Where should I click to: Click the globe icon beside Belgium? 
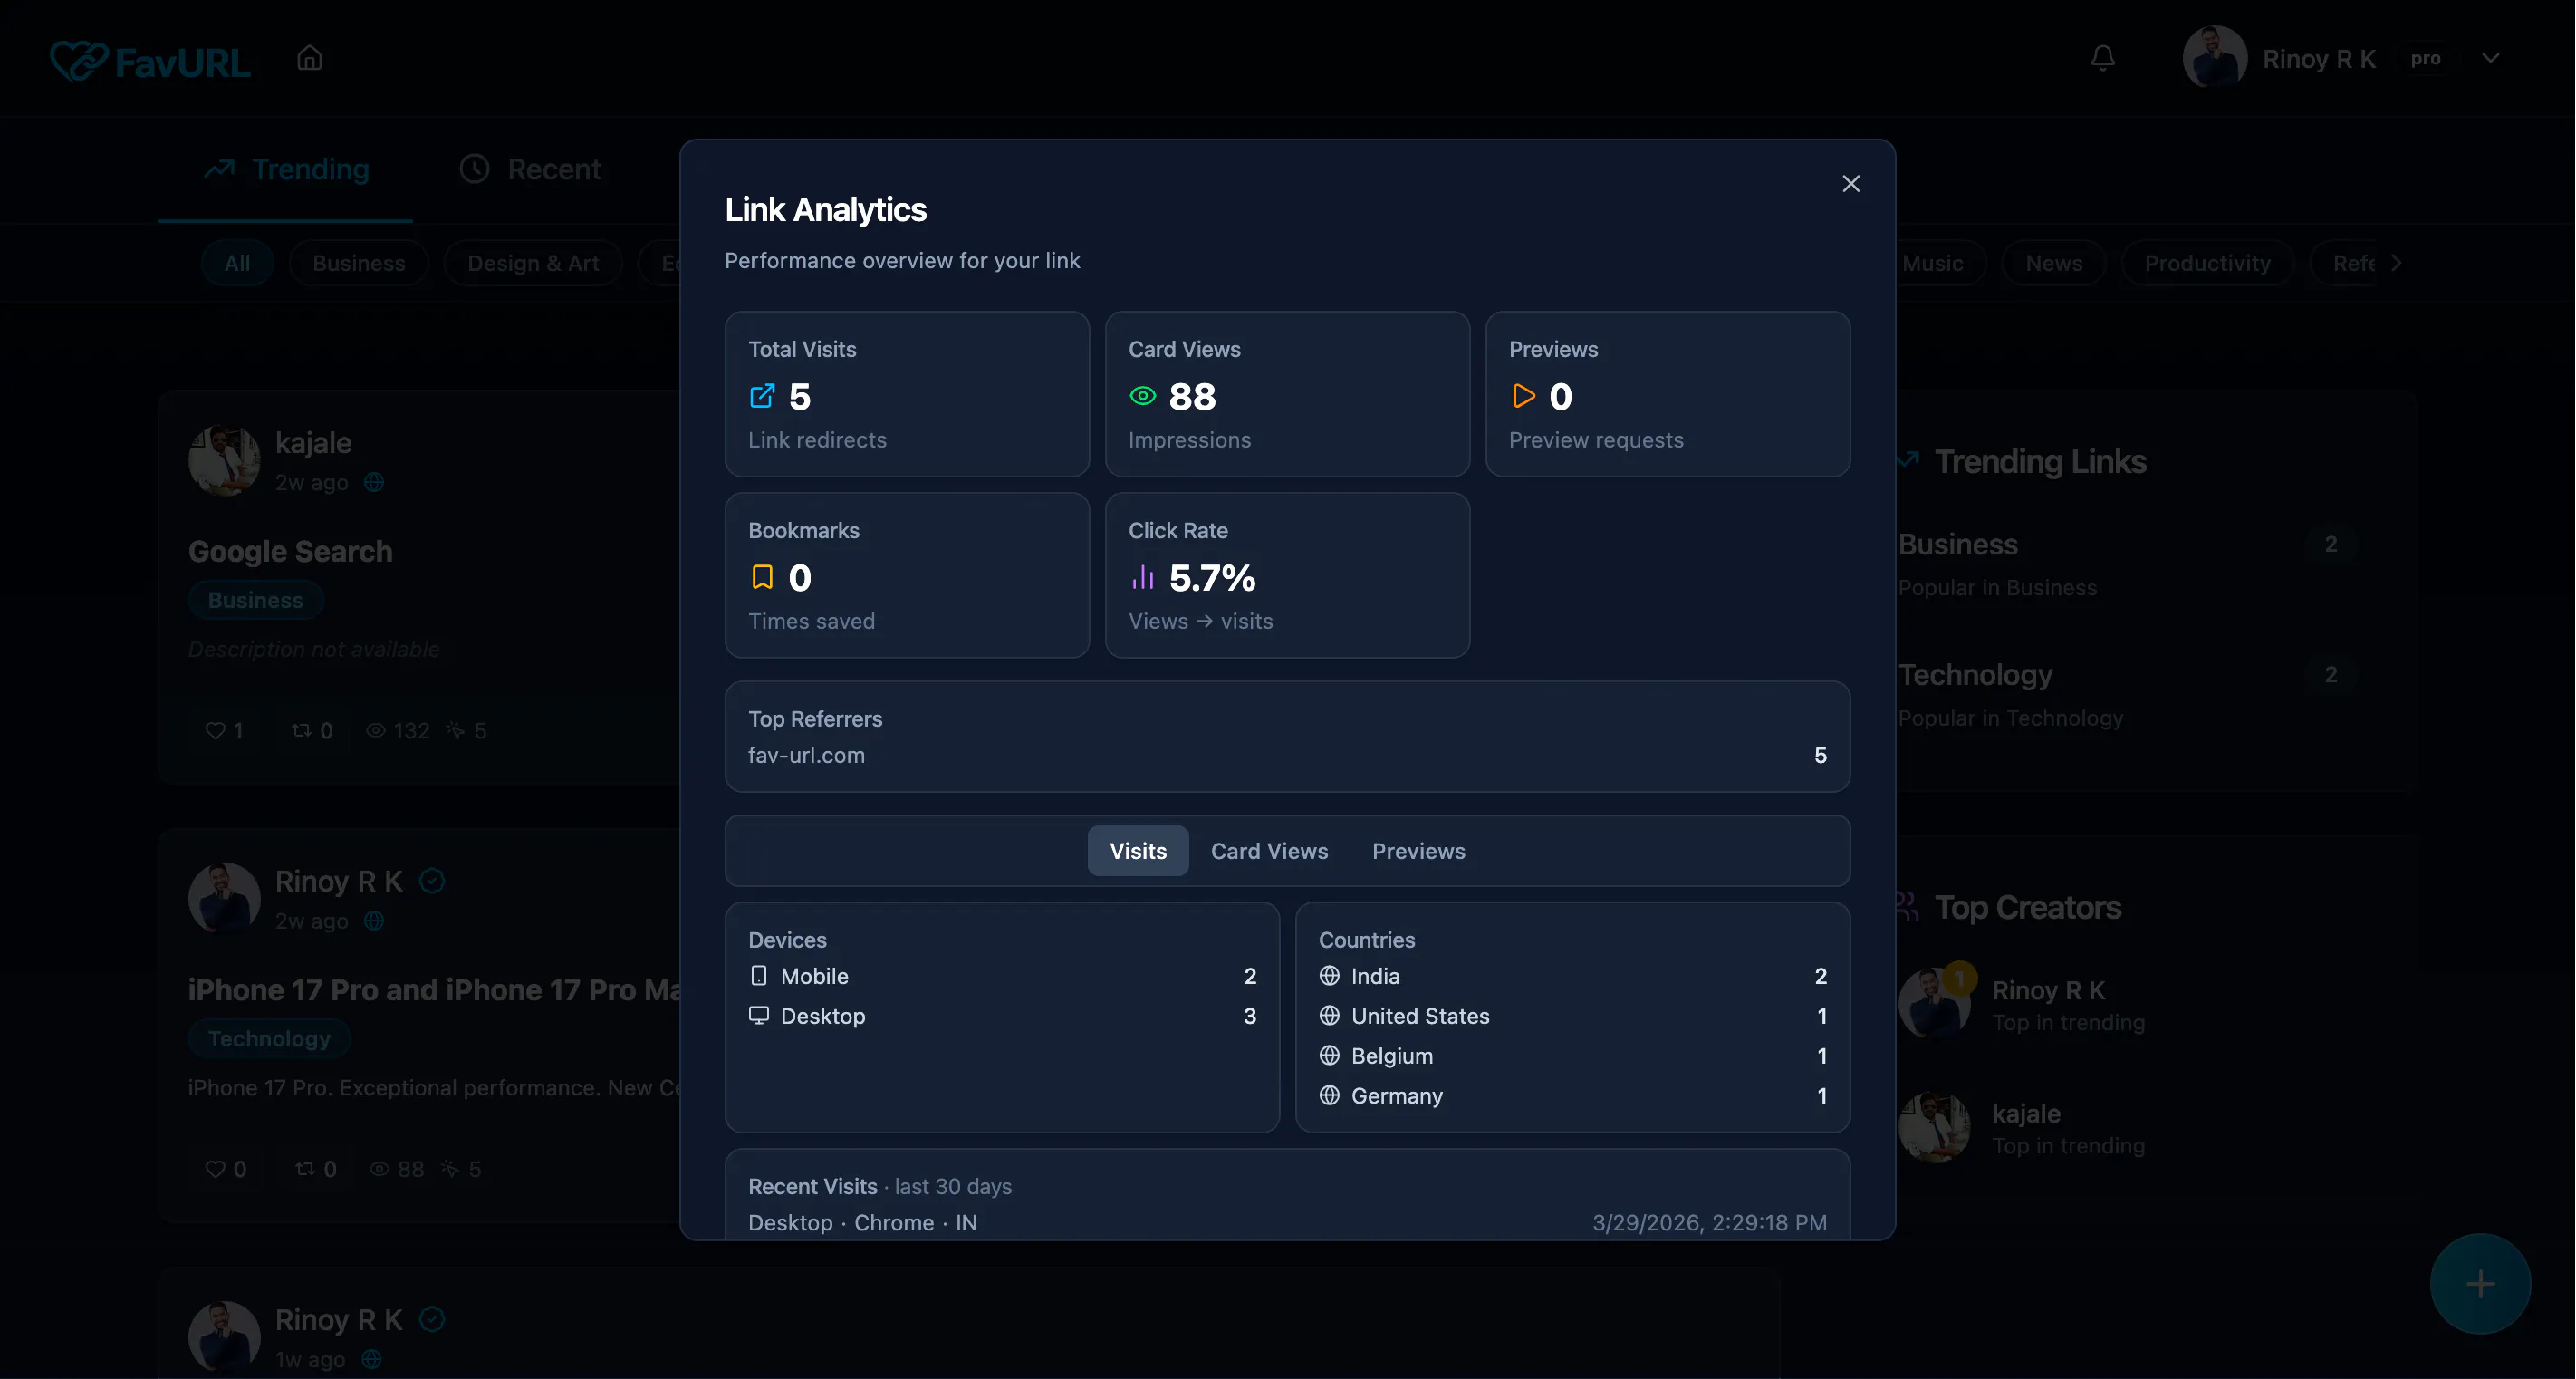point(1329,1056)
